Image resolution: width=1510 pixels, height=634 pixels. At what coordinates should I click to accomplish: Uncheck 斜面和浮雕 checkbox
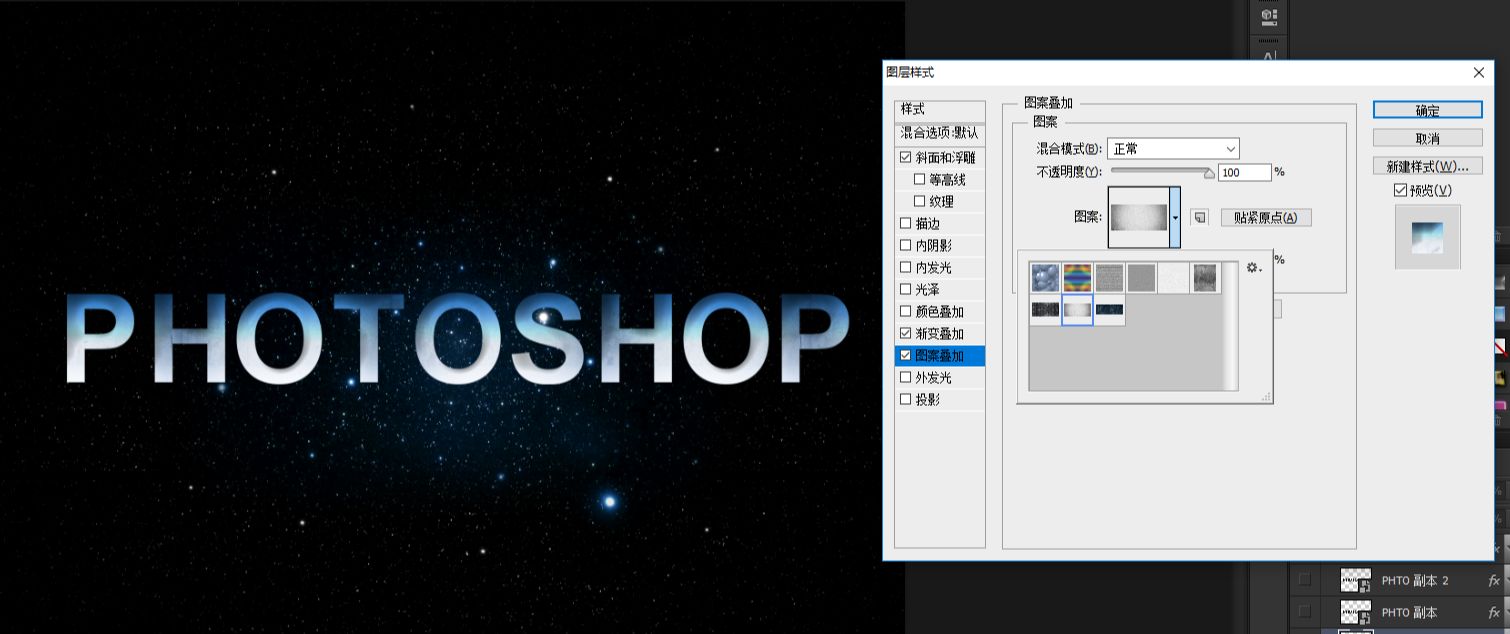[906, 158]
